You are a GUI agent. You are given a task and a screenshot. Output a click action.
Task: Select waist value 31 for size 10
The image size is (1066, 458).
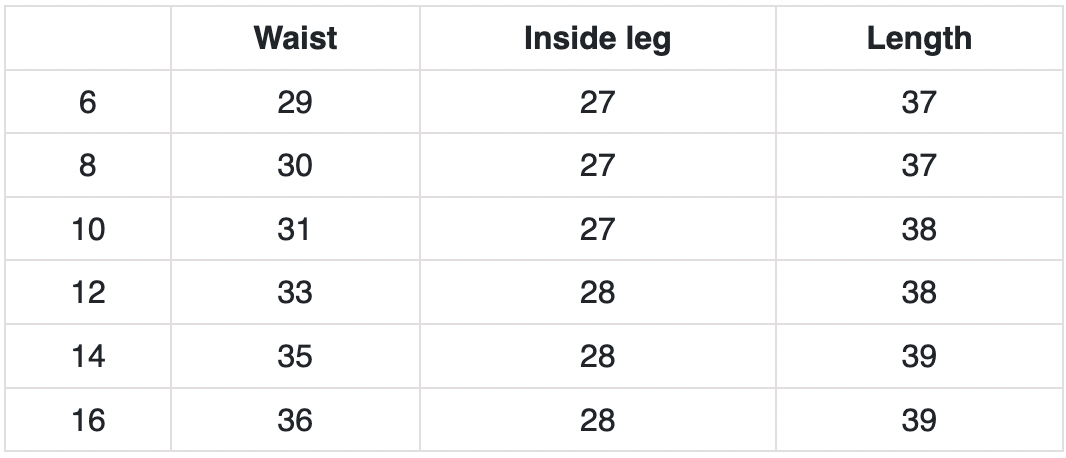coord(295,229)
